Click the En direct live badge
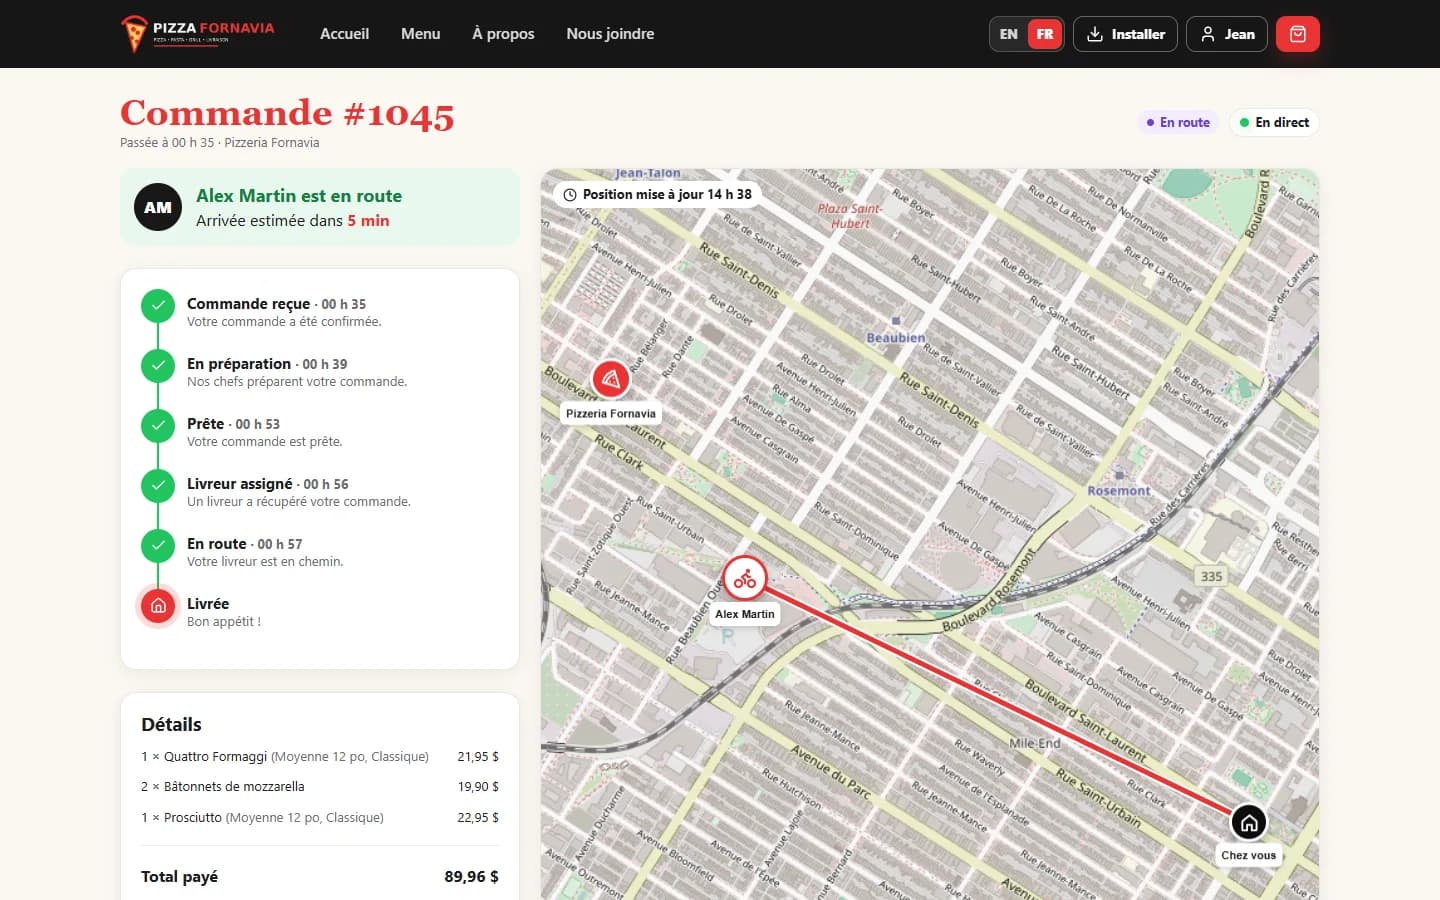The width and height of the screenshot is (1440, 900). 1274,122
